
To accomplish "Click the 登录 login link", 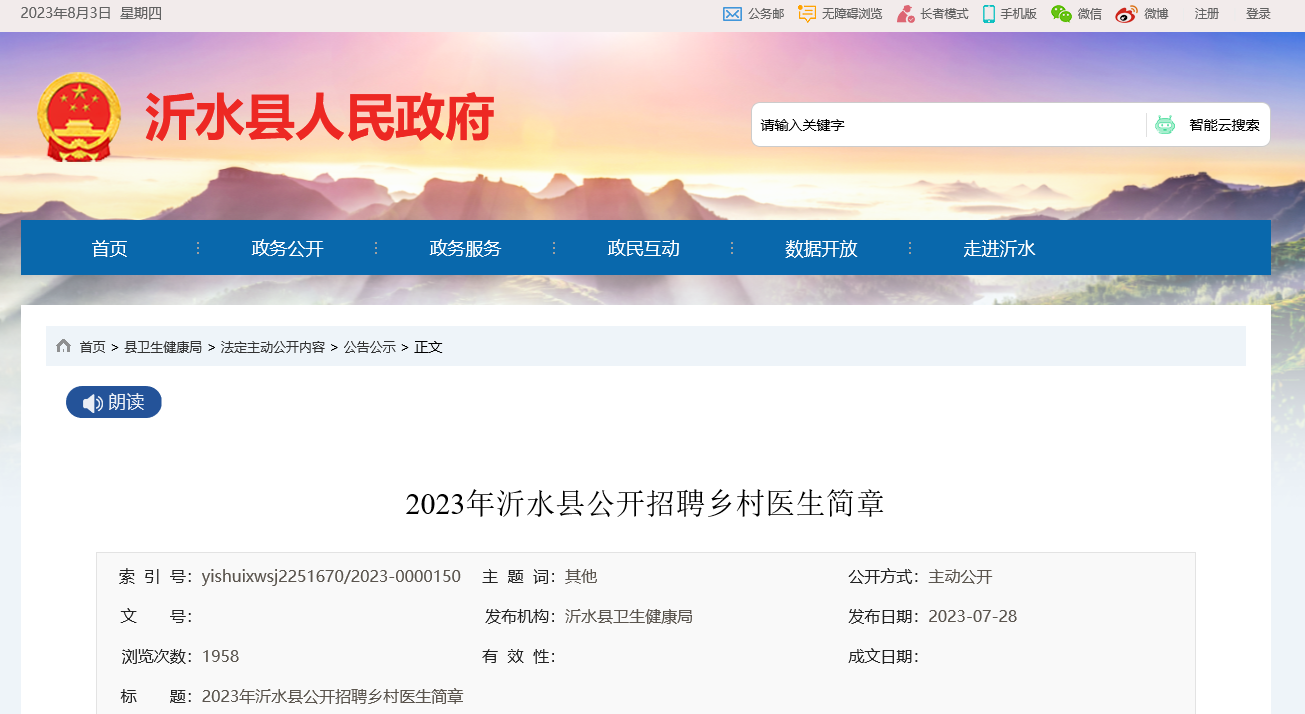I will coord(1258,14).
